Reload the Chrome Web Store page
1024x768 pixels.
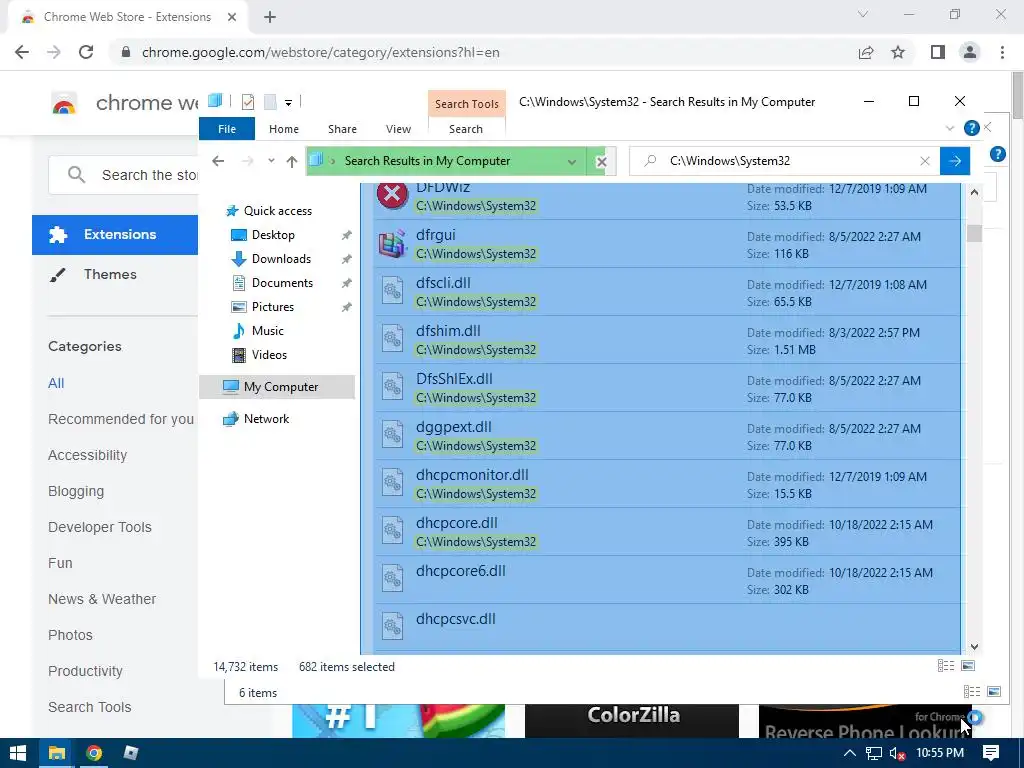point(86,52)
